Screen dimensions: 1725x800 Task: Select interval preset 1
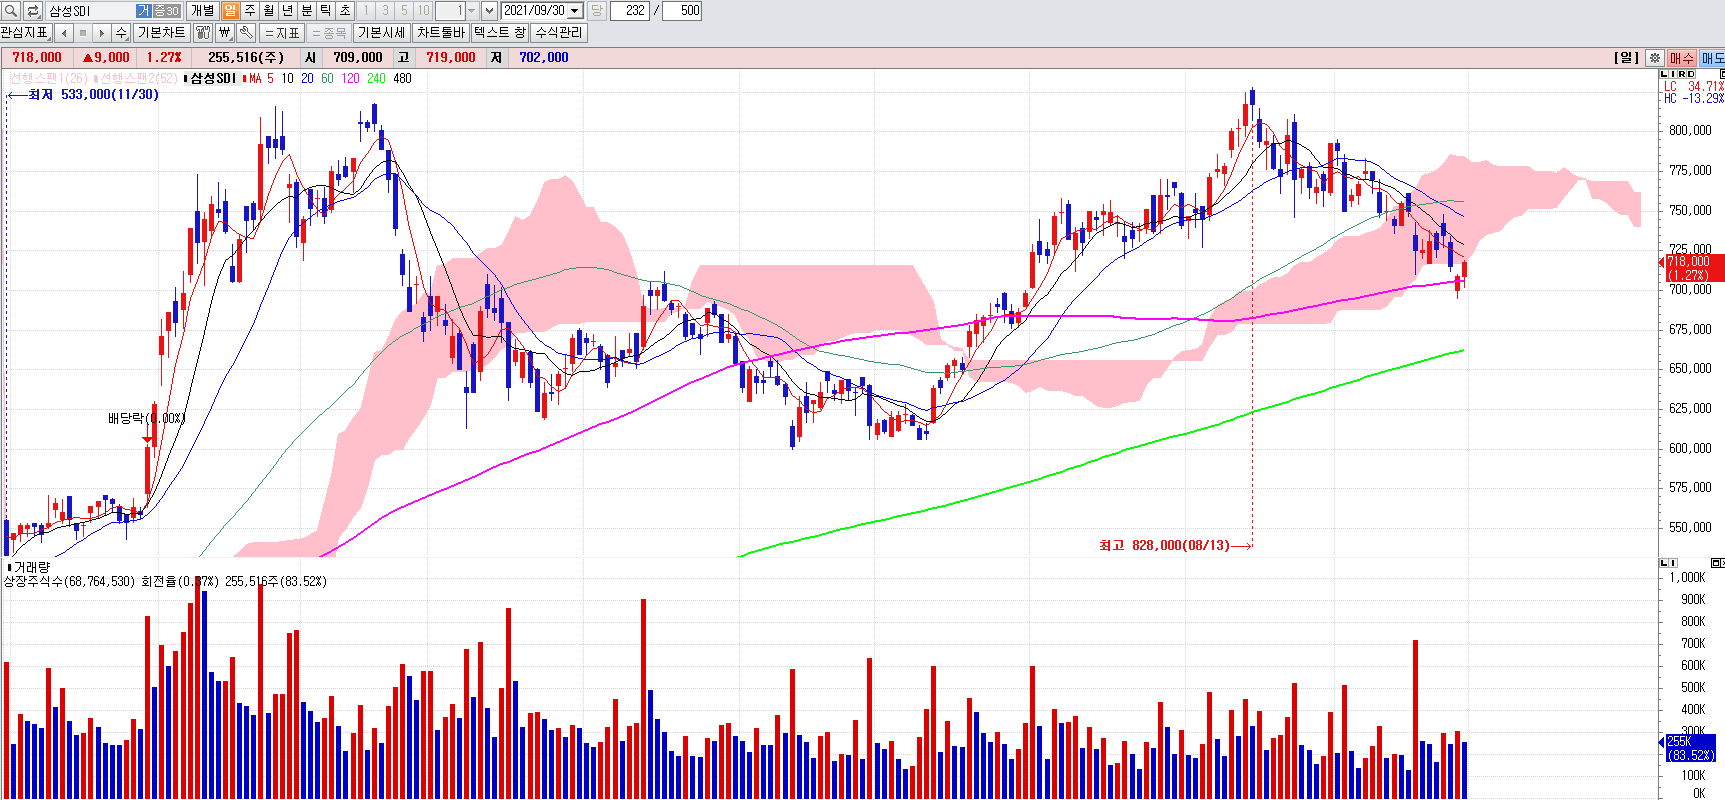coord(366,11)
